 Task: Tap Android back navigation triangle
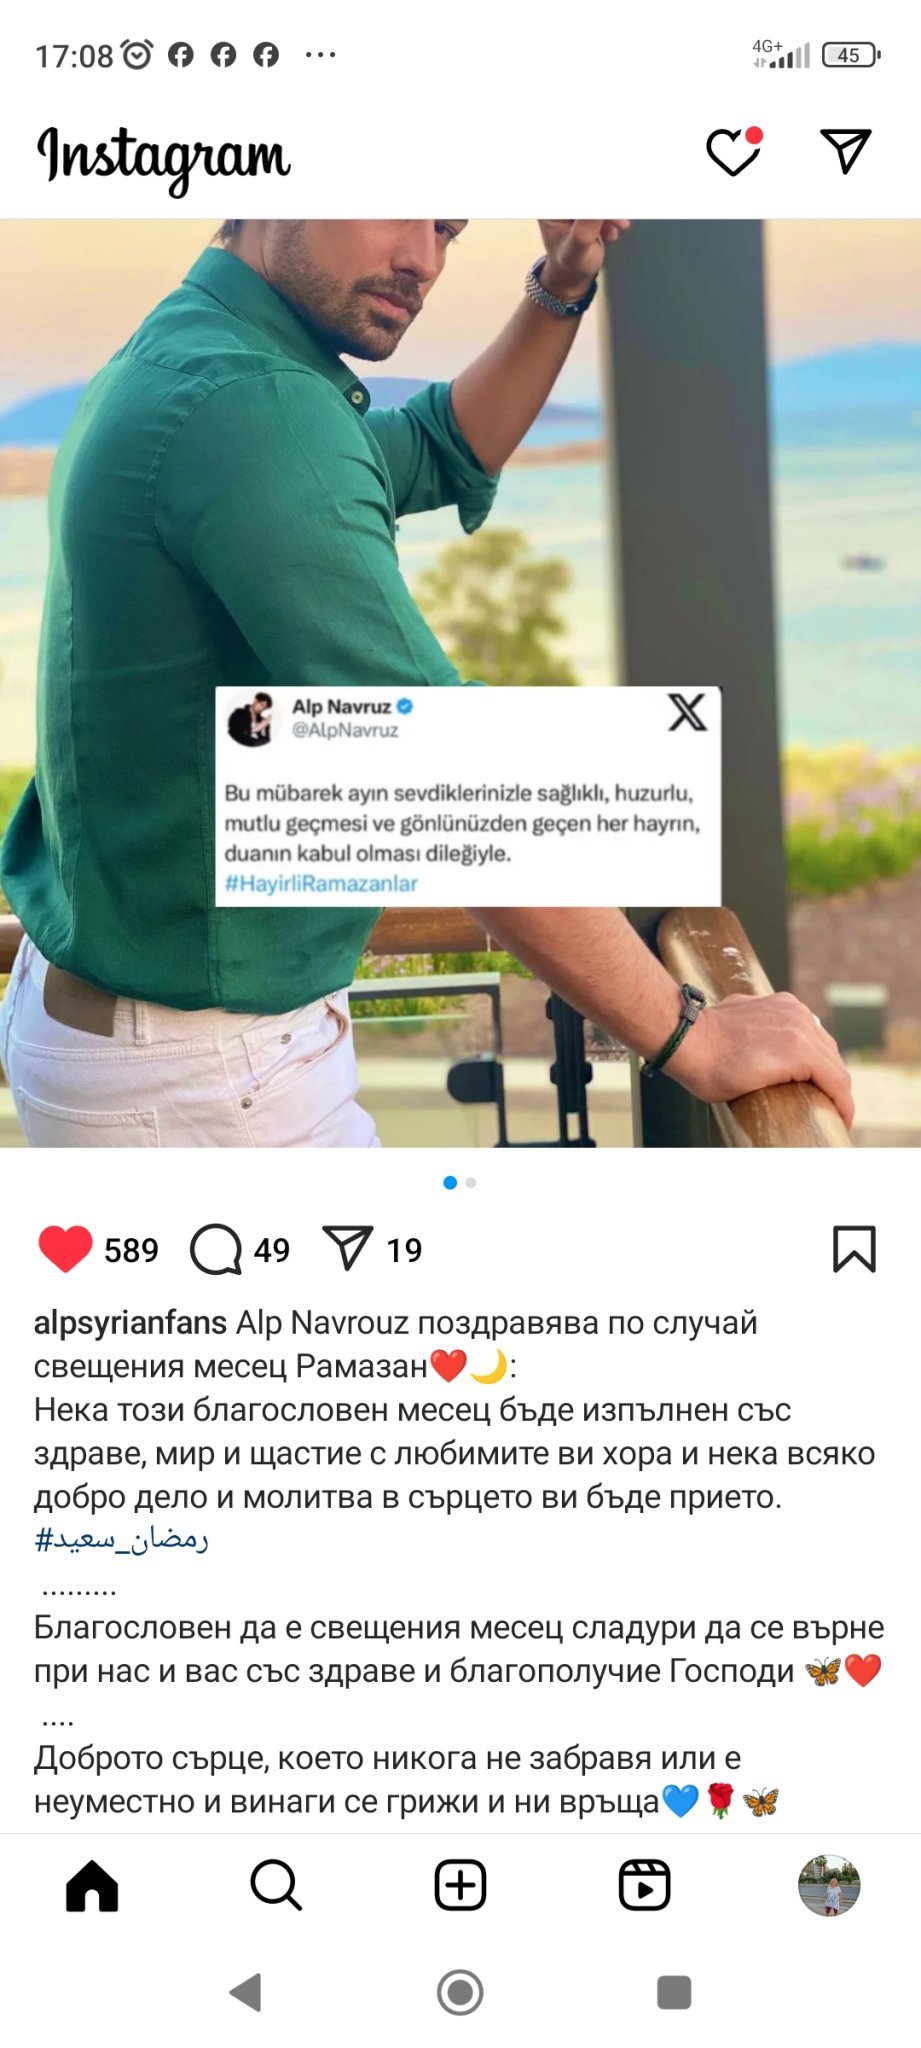246,1992
